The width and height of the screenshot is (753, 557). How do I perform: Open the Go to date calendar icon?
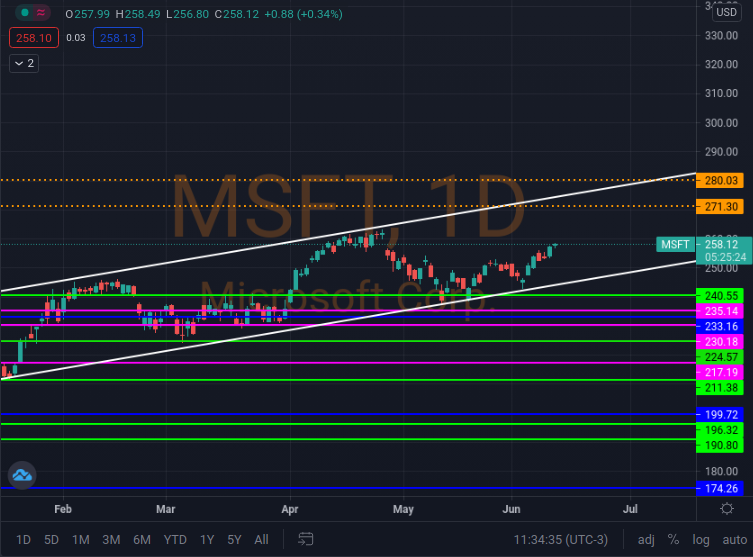(x=305, y=539)
